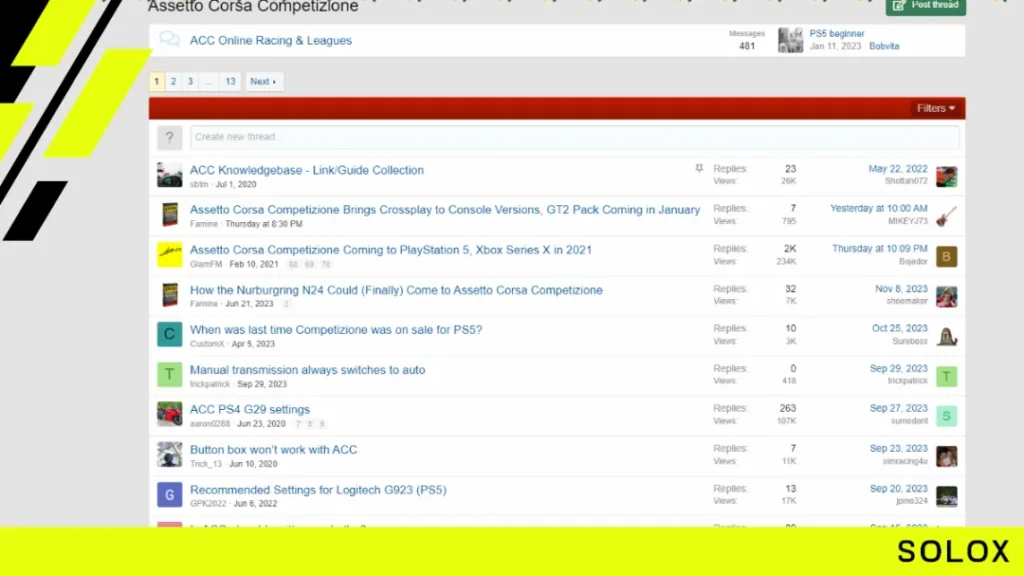
Task: Click CustomX's teal 'C' avatar
Action: pyautogui.click(x=169, y=334)
